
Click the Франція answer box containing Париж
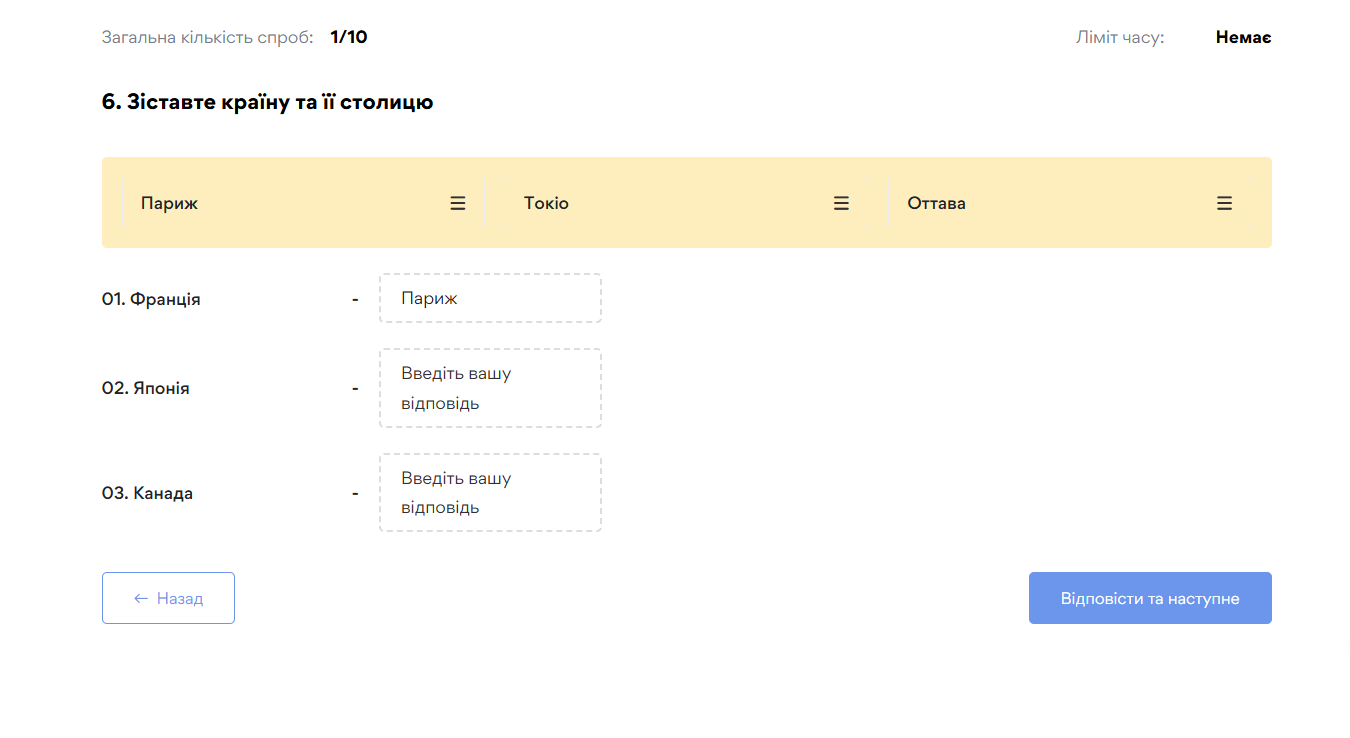(x=490, y=298)
